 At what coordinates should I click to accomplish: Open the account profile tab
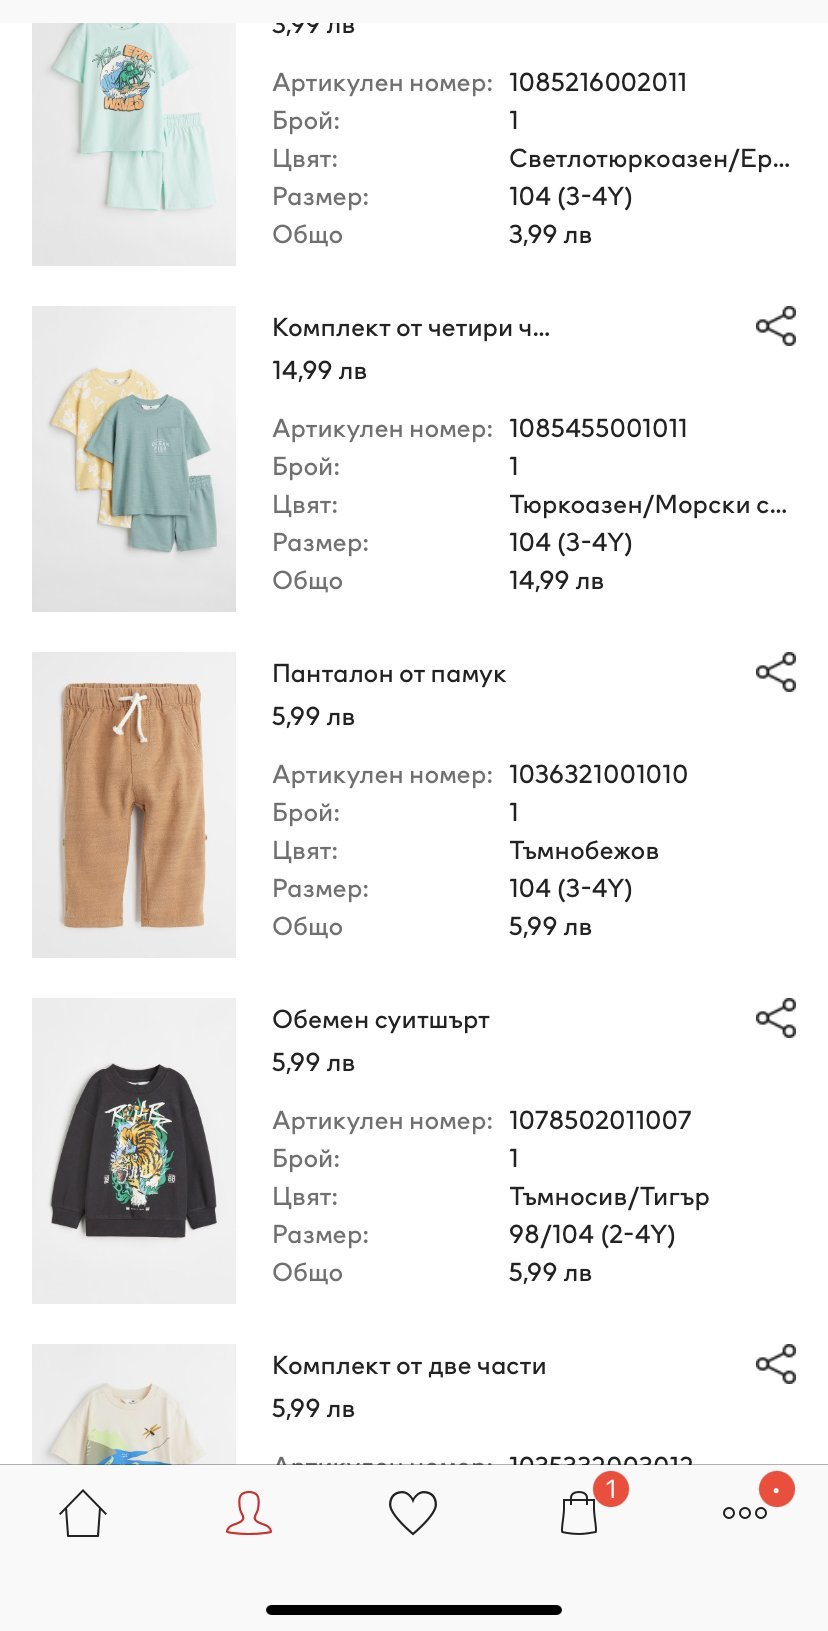point(248,1513)
